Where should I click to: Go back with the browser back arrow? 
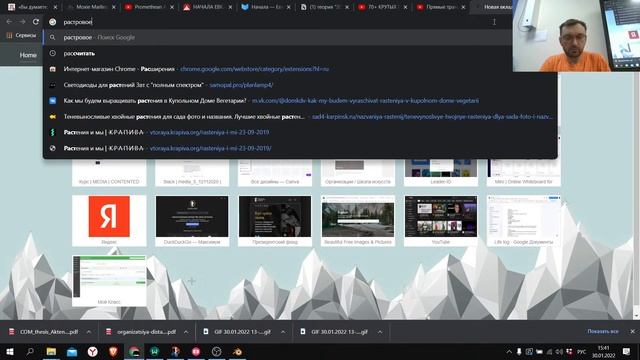pos(9,22)
